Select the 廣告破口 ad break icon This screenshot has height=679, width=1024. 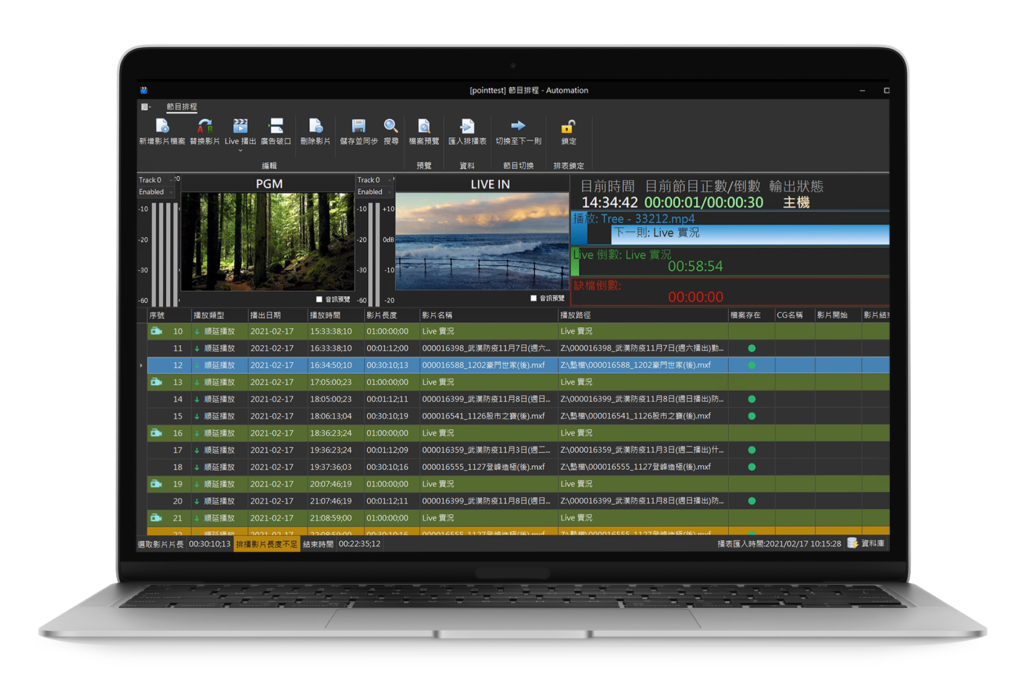point(276,126)
